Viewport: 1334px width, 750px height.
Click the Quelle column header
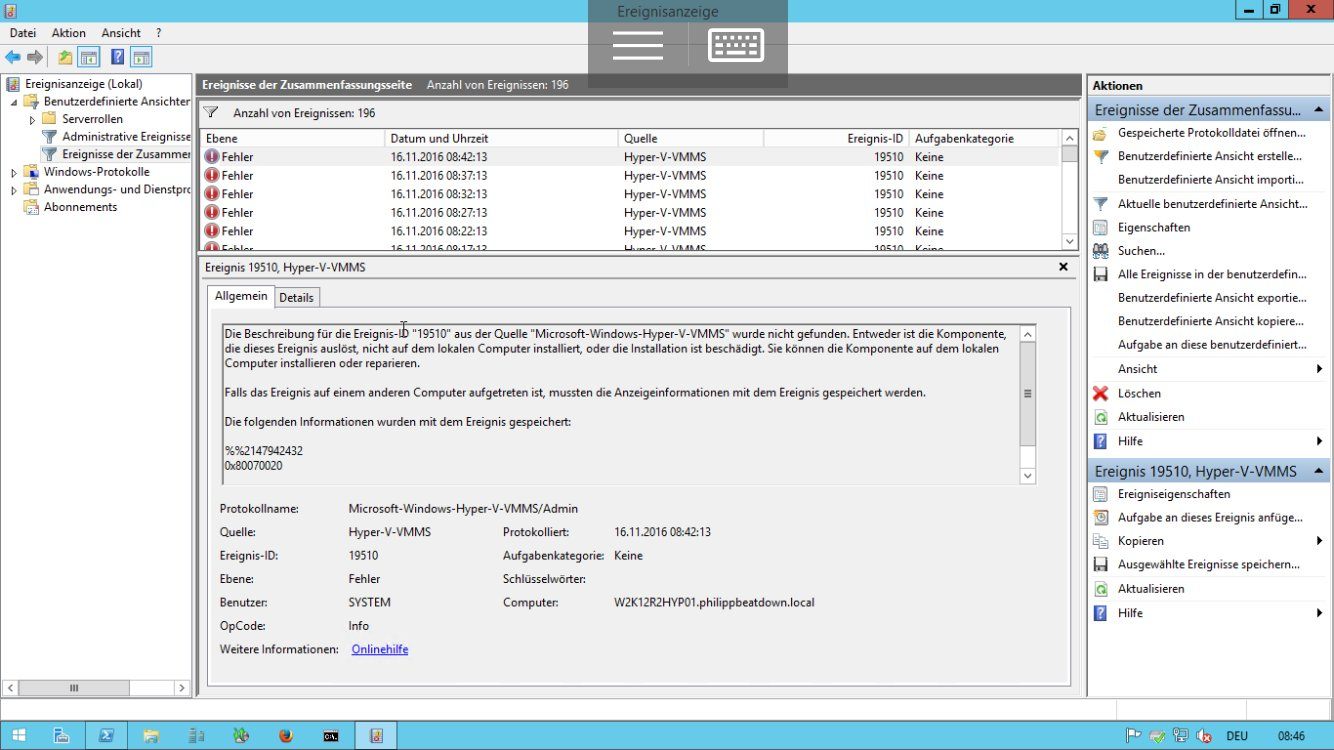click(690, 138)
